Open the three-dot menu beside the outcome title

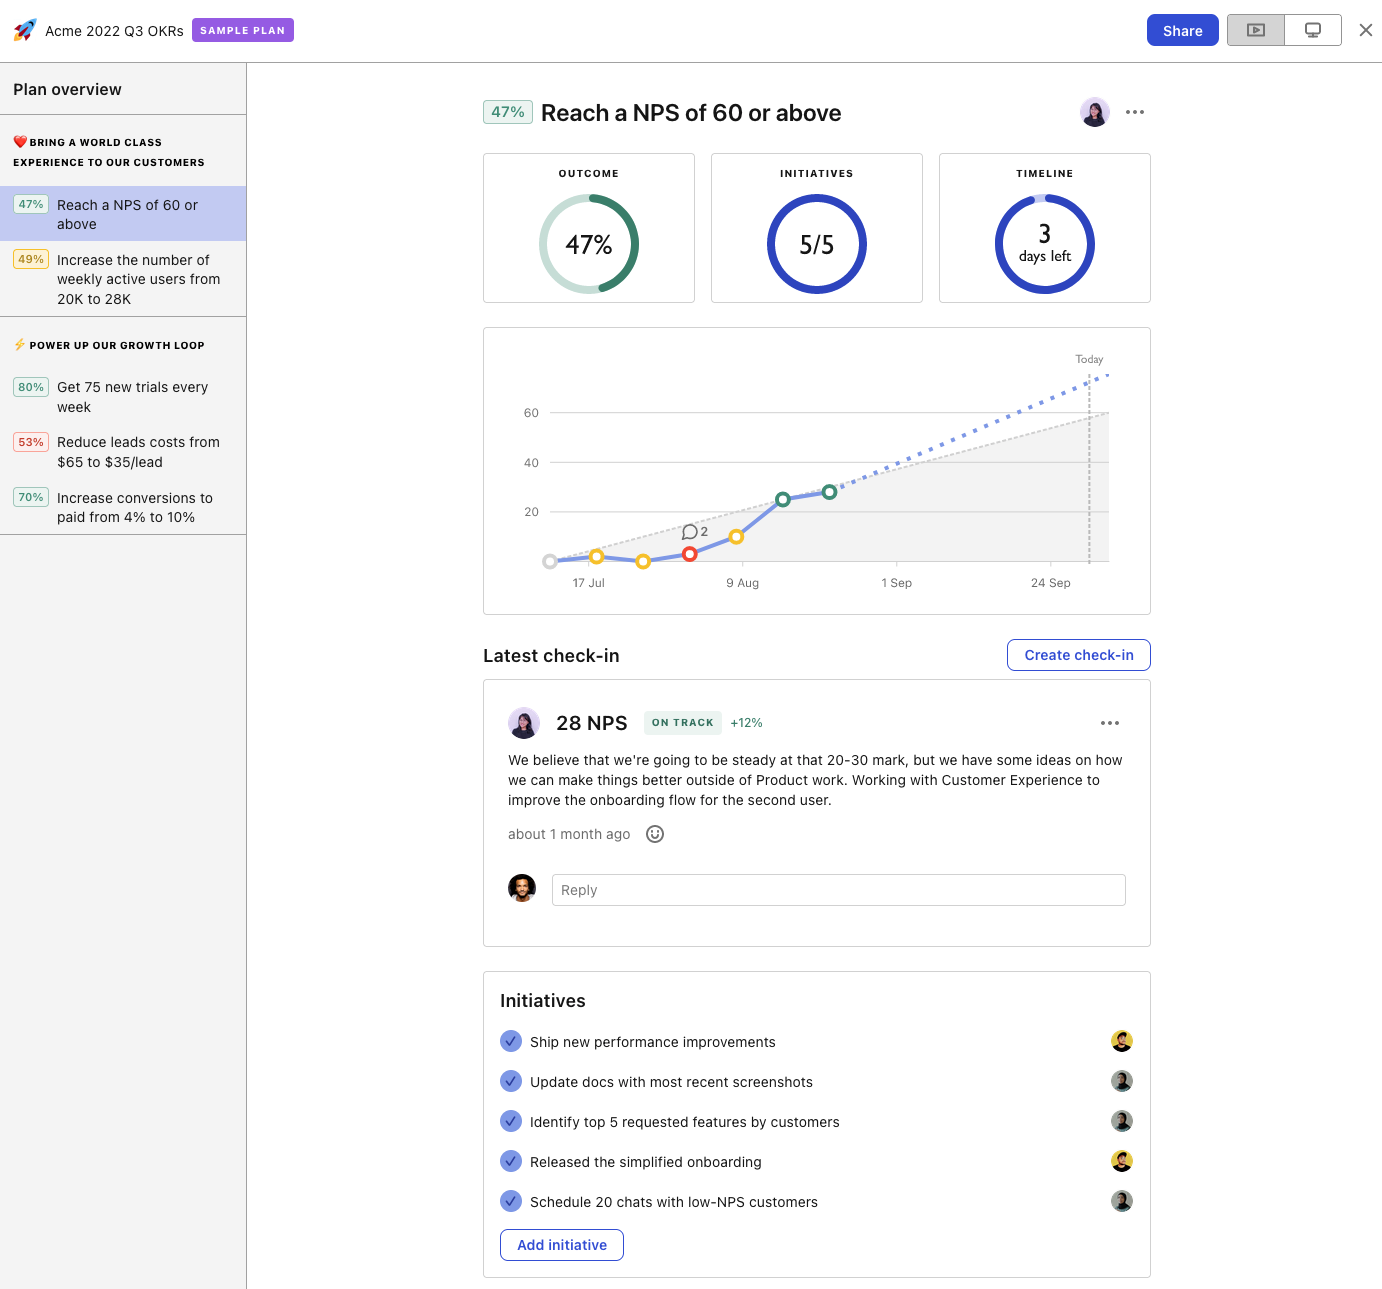tap(1135, 112)
